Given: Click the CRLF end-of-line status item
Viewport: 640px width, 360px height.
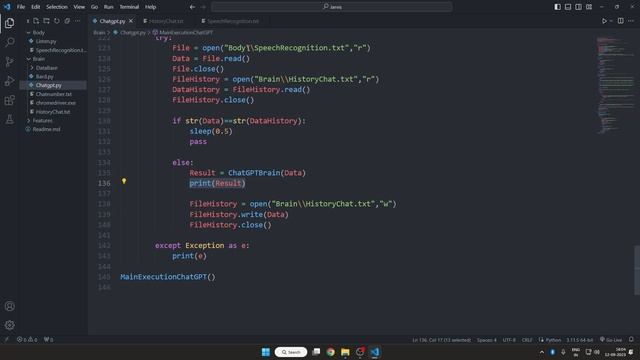Looking at the screenshot, I should click(527, 340).
